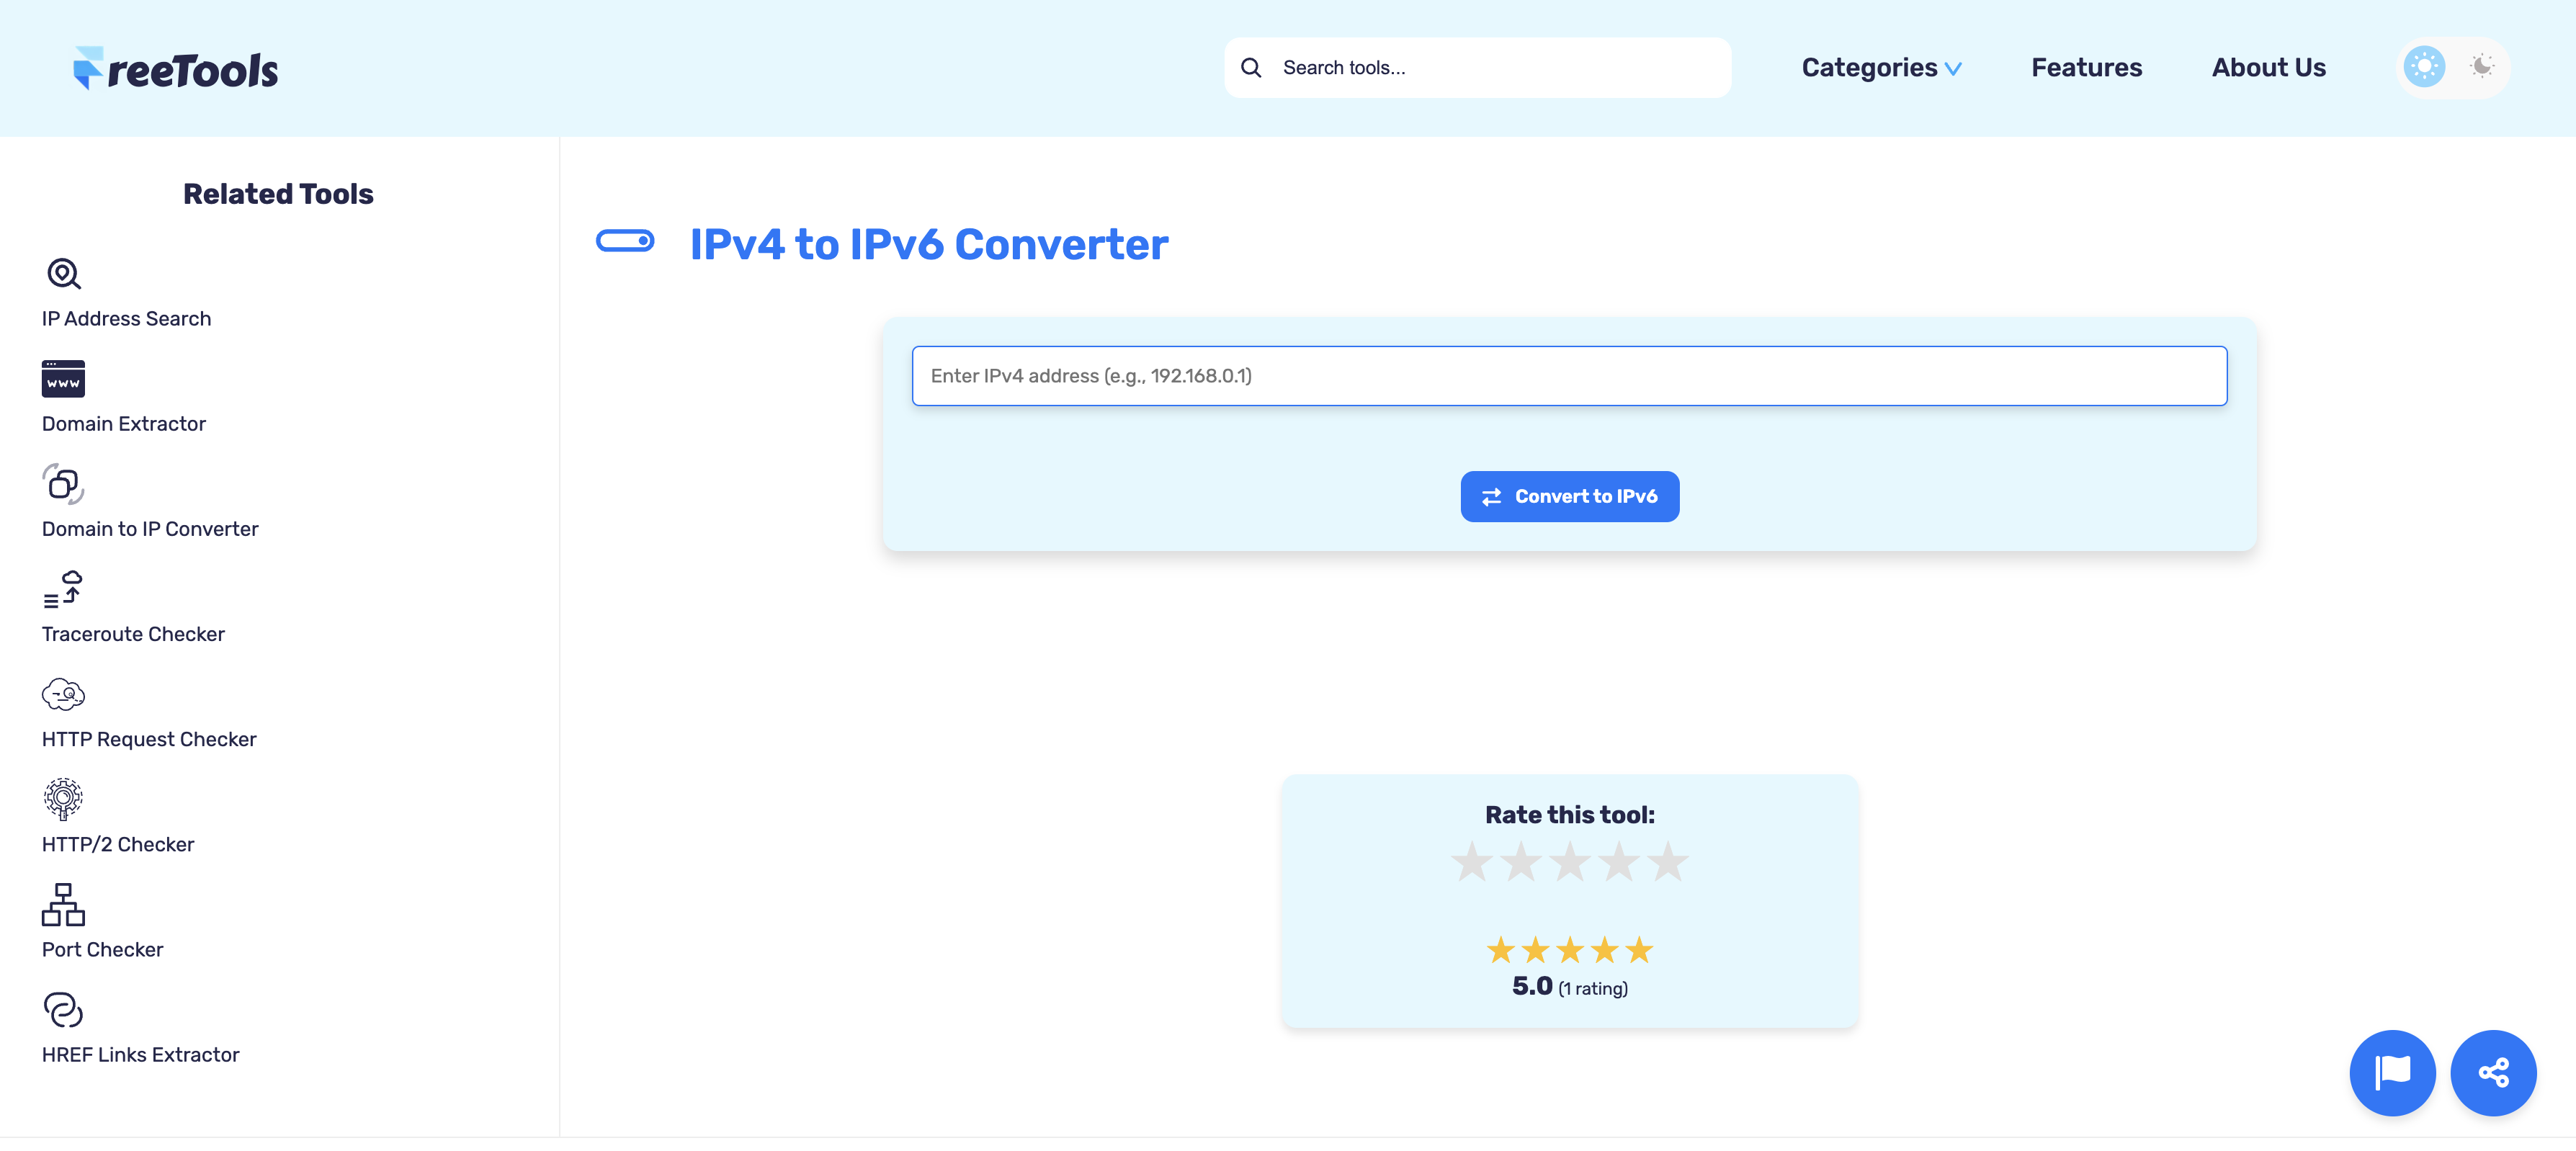Open HTTP/2 Checker link
The height and width of the screenshot is (1151, 2576).
pyautogui.click(x=118, y=844)
